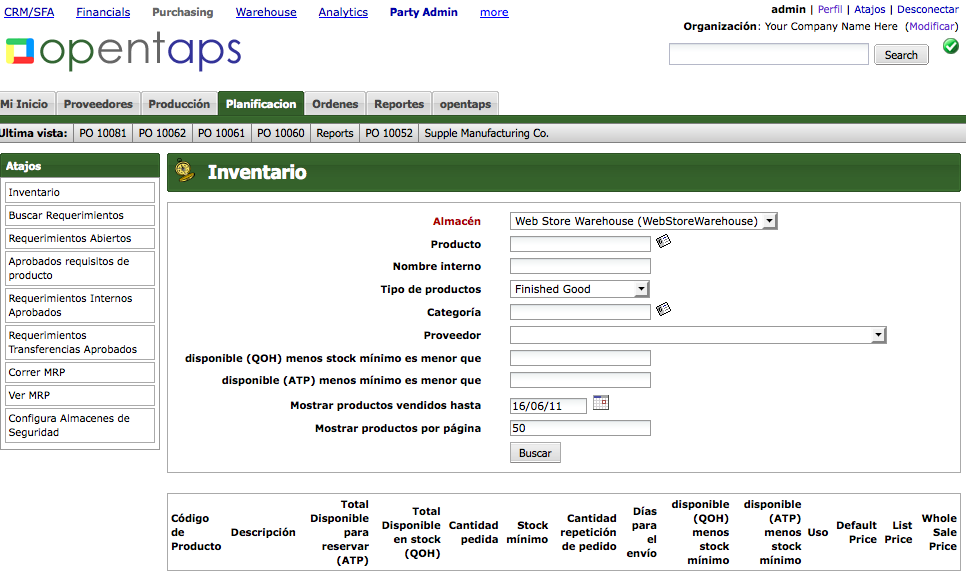The height and width of the screenshot is (586, 966).
Task: Open PO 10081 from recent views
Action: click(103, 133)
